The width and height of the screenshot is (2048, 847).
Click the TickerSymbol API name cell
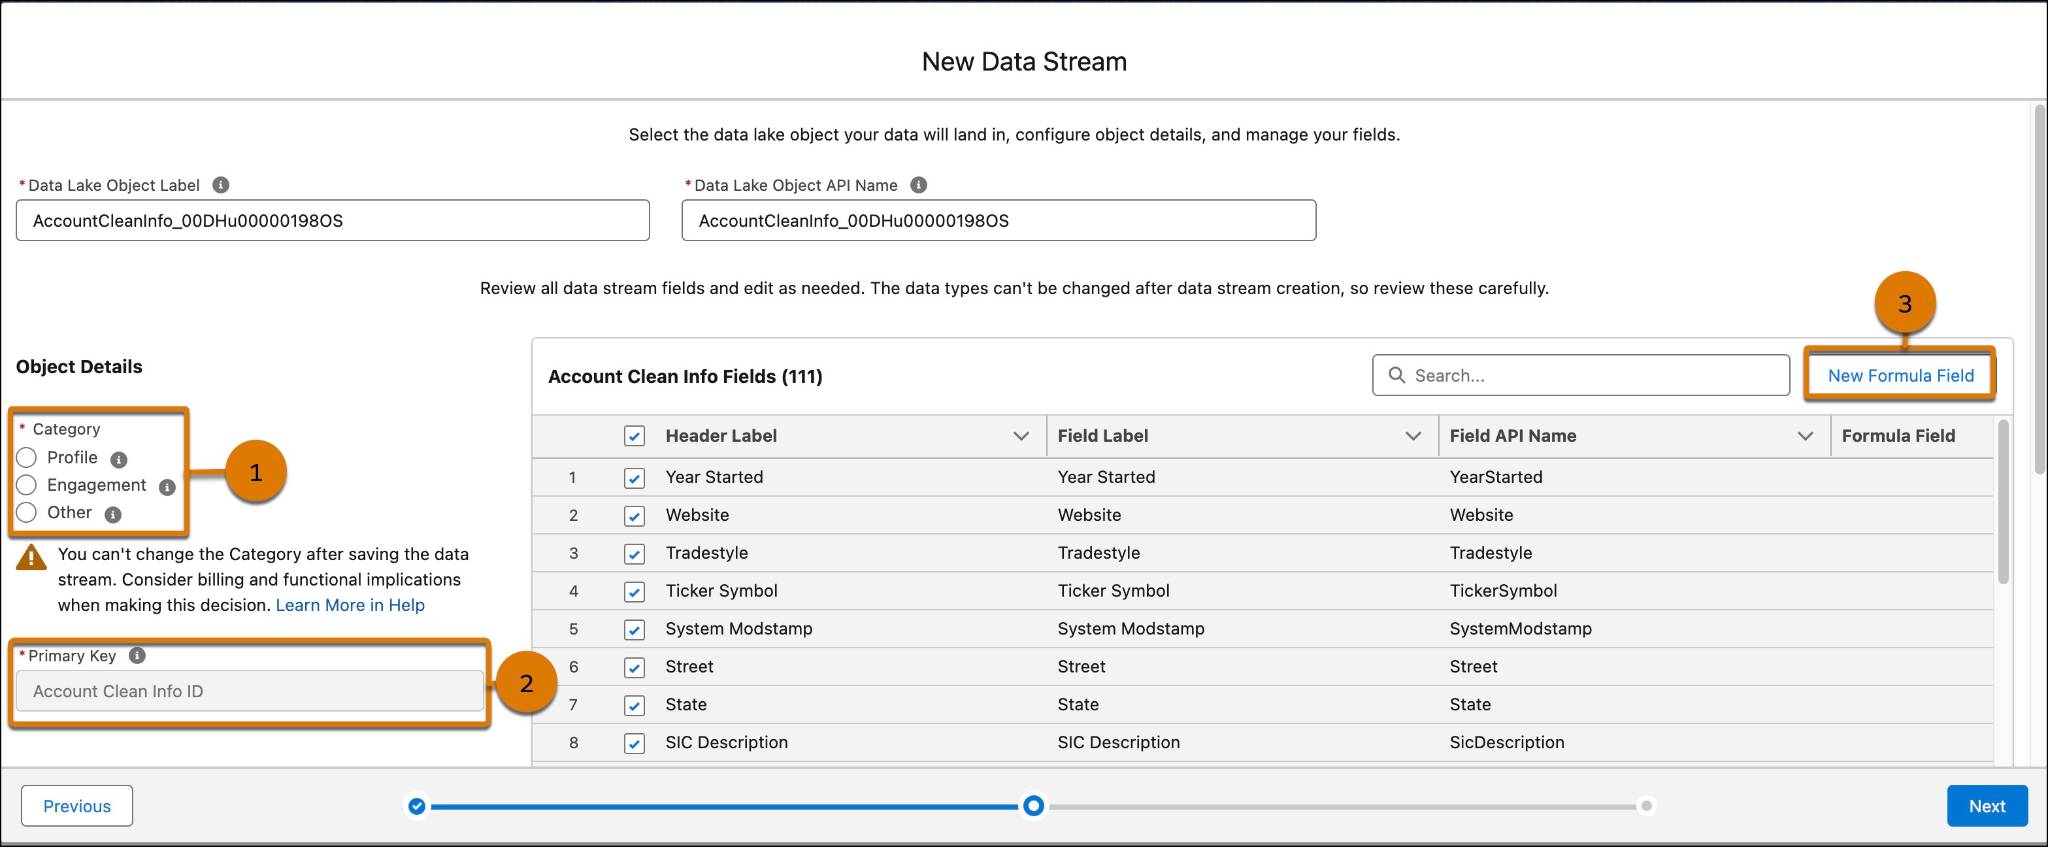click(1503, 591)
